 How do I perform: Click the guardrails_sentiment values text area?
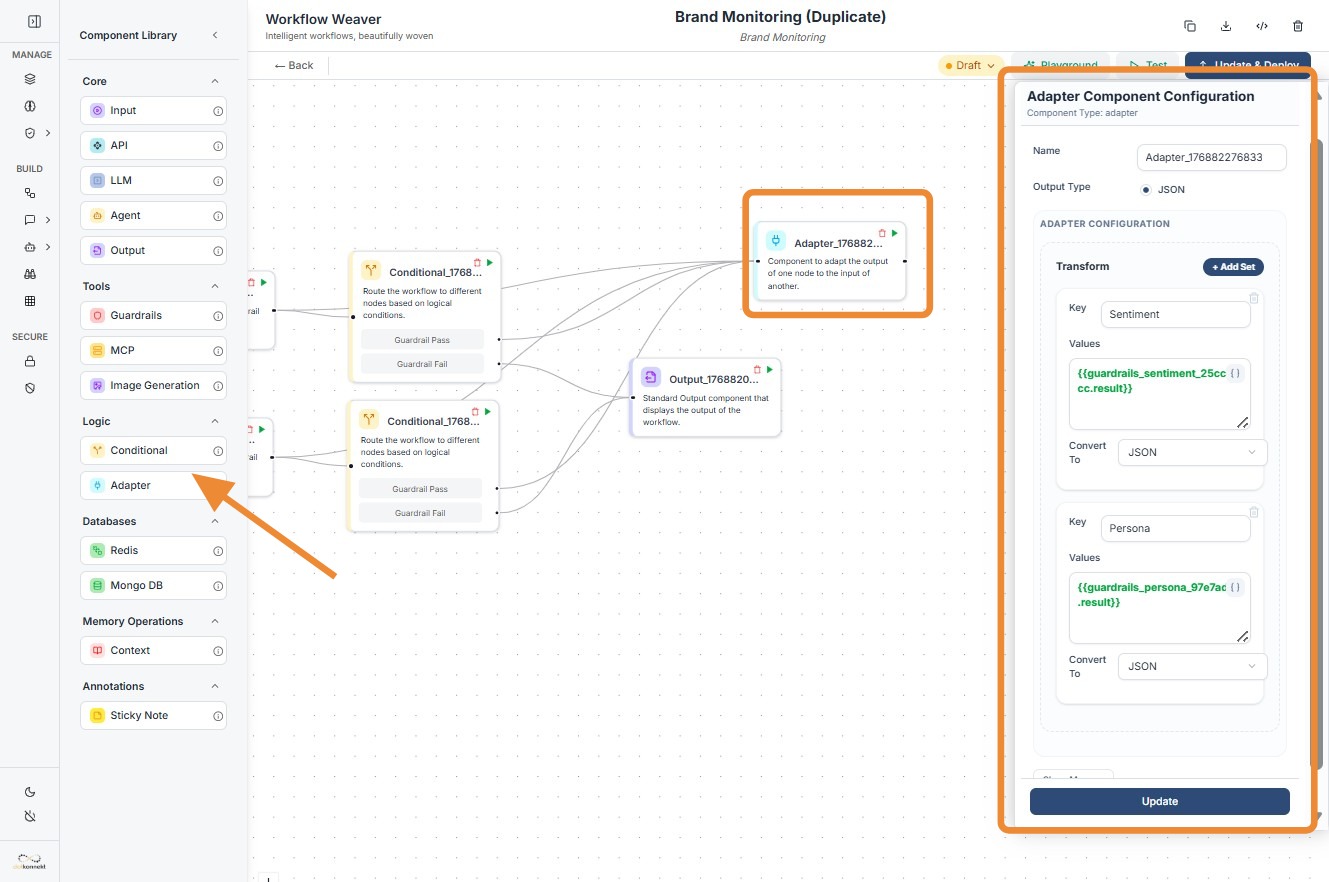point(1160,394)
